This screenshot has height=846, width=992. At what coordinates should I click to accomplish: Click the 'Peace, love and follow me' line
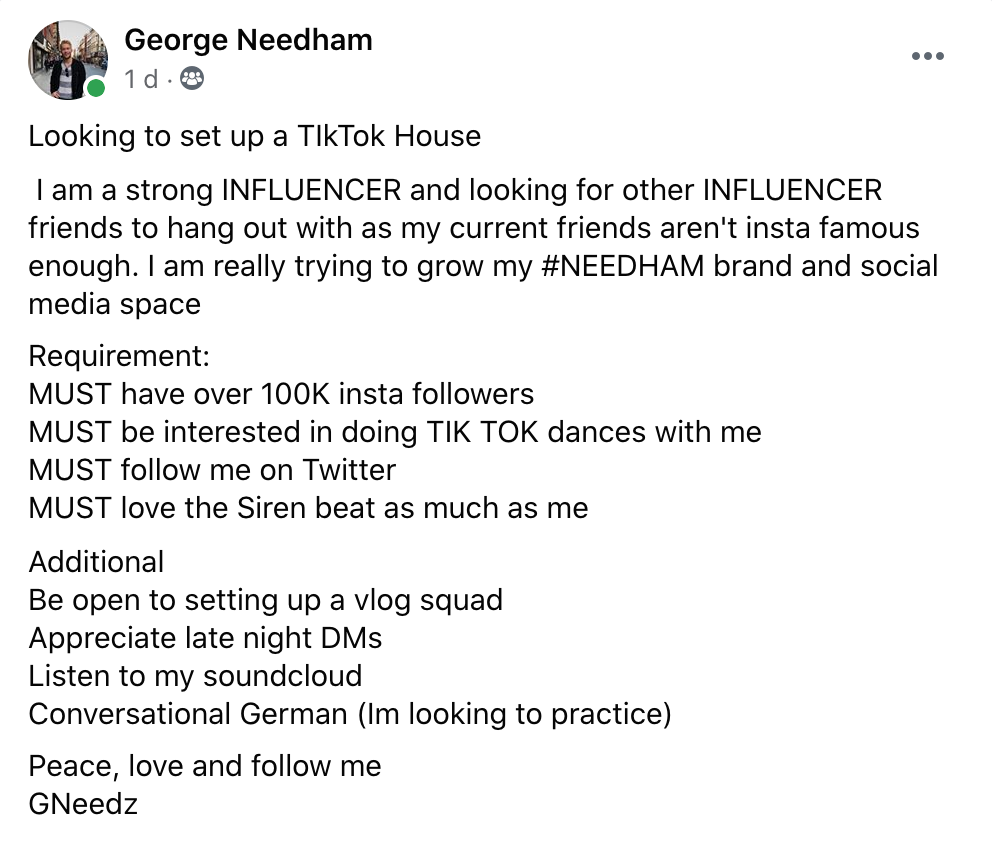coord(205,766)
